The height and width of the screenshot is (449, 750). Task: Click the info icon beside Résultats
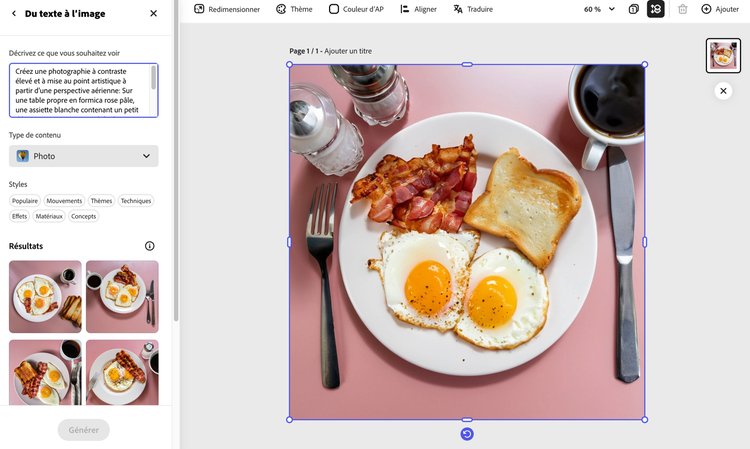point(150,246)
